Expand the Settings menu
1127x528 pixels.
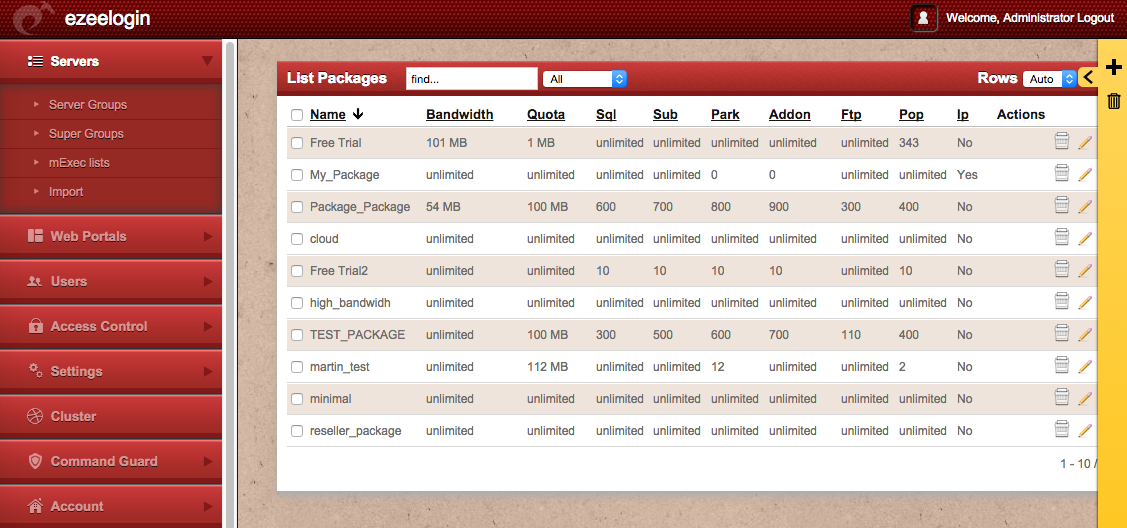[x=111, y=371]
